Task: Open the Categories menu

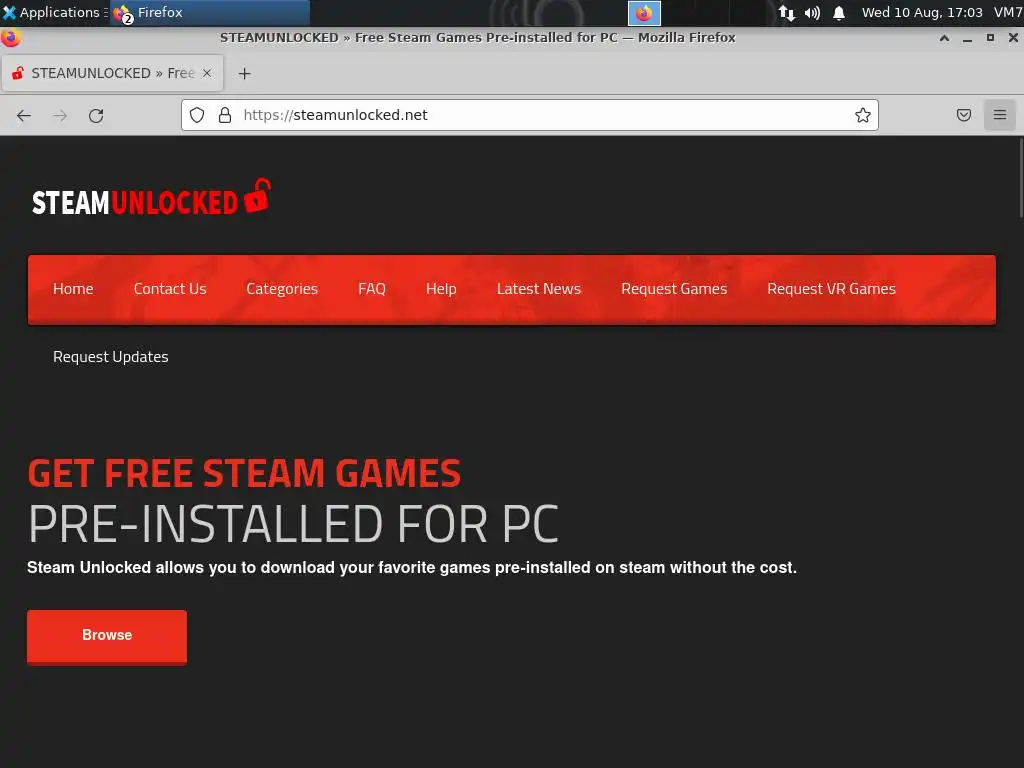Action: click(x=282, y=289)
